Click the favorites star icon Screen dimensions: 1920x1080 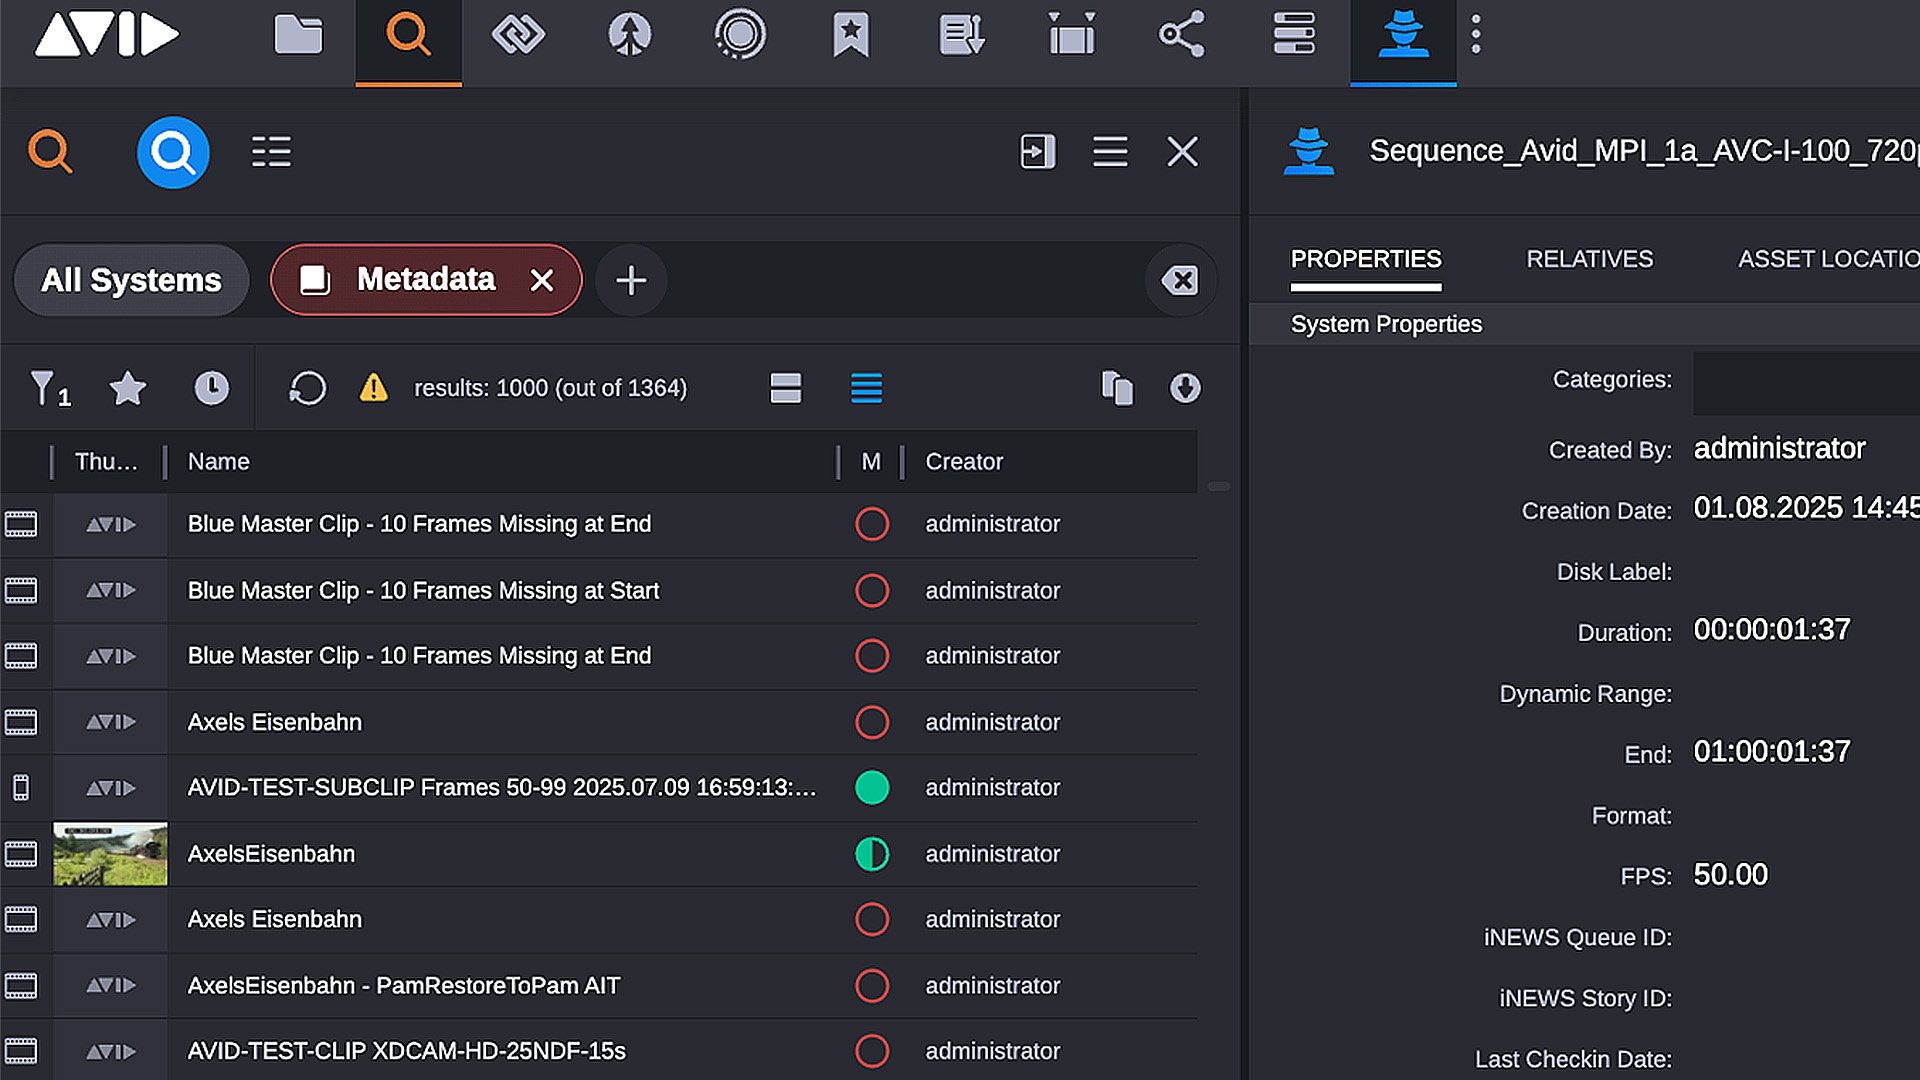(x=128, y=388)
